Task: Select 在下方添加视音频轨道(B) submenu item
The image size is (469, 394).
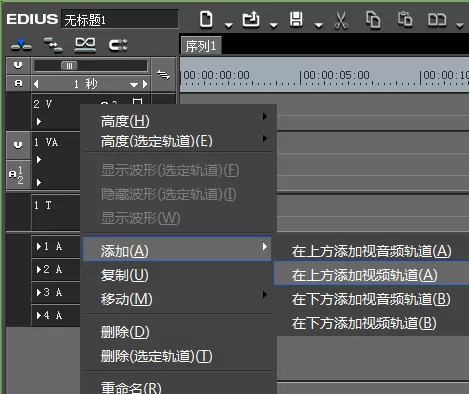Action: 371,299
